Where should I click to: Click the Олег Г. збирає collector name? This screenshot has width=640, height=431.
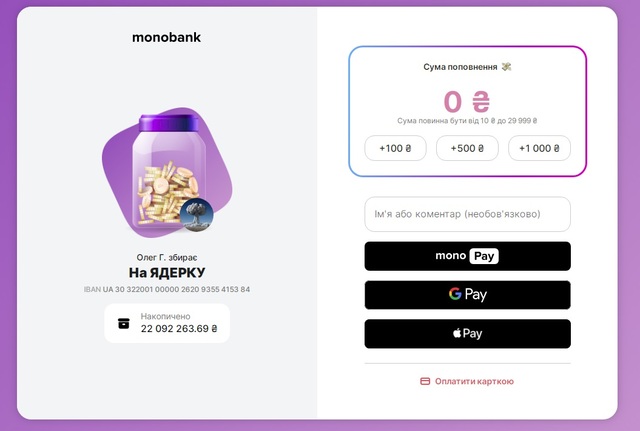click(167, 257)
